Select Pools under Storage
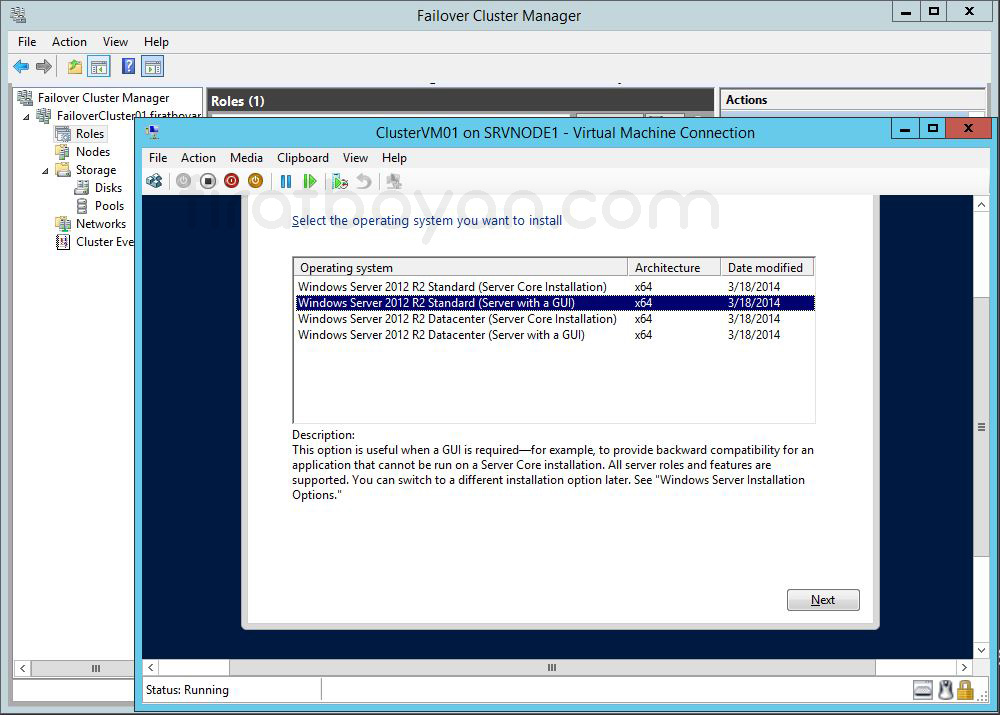Screen dimensions: 1000x715 point(109,205)
